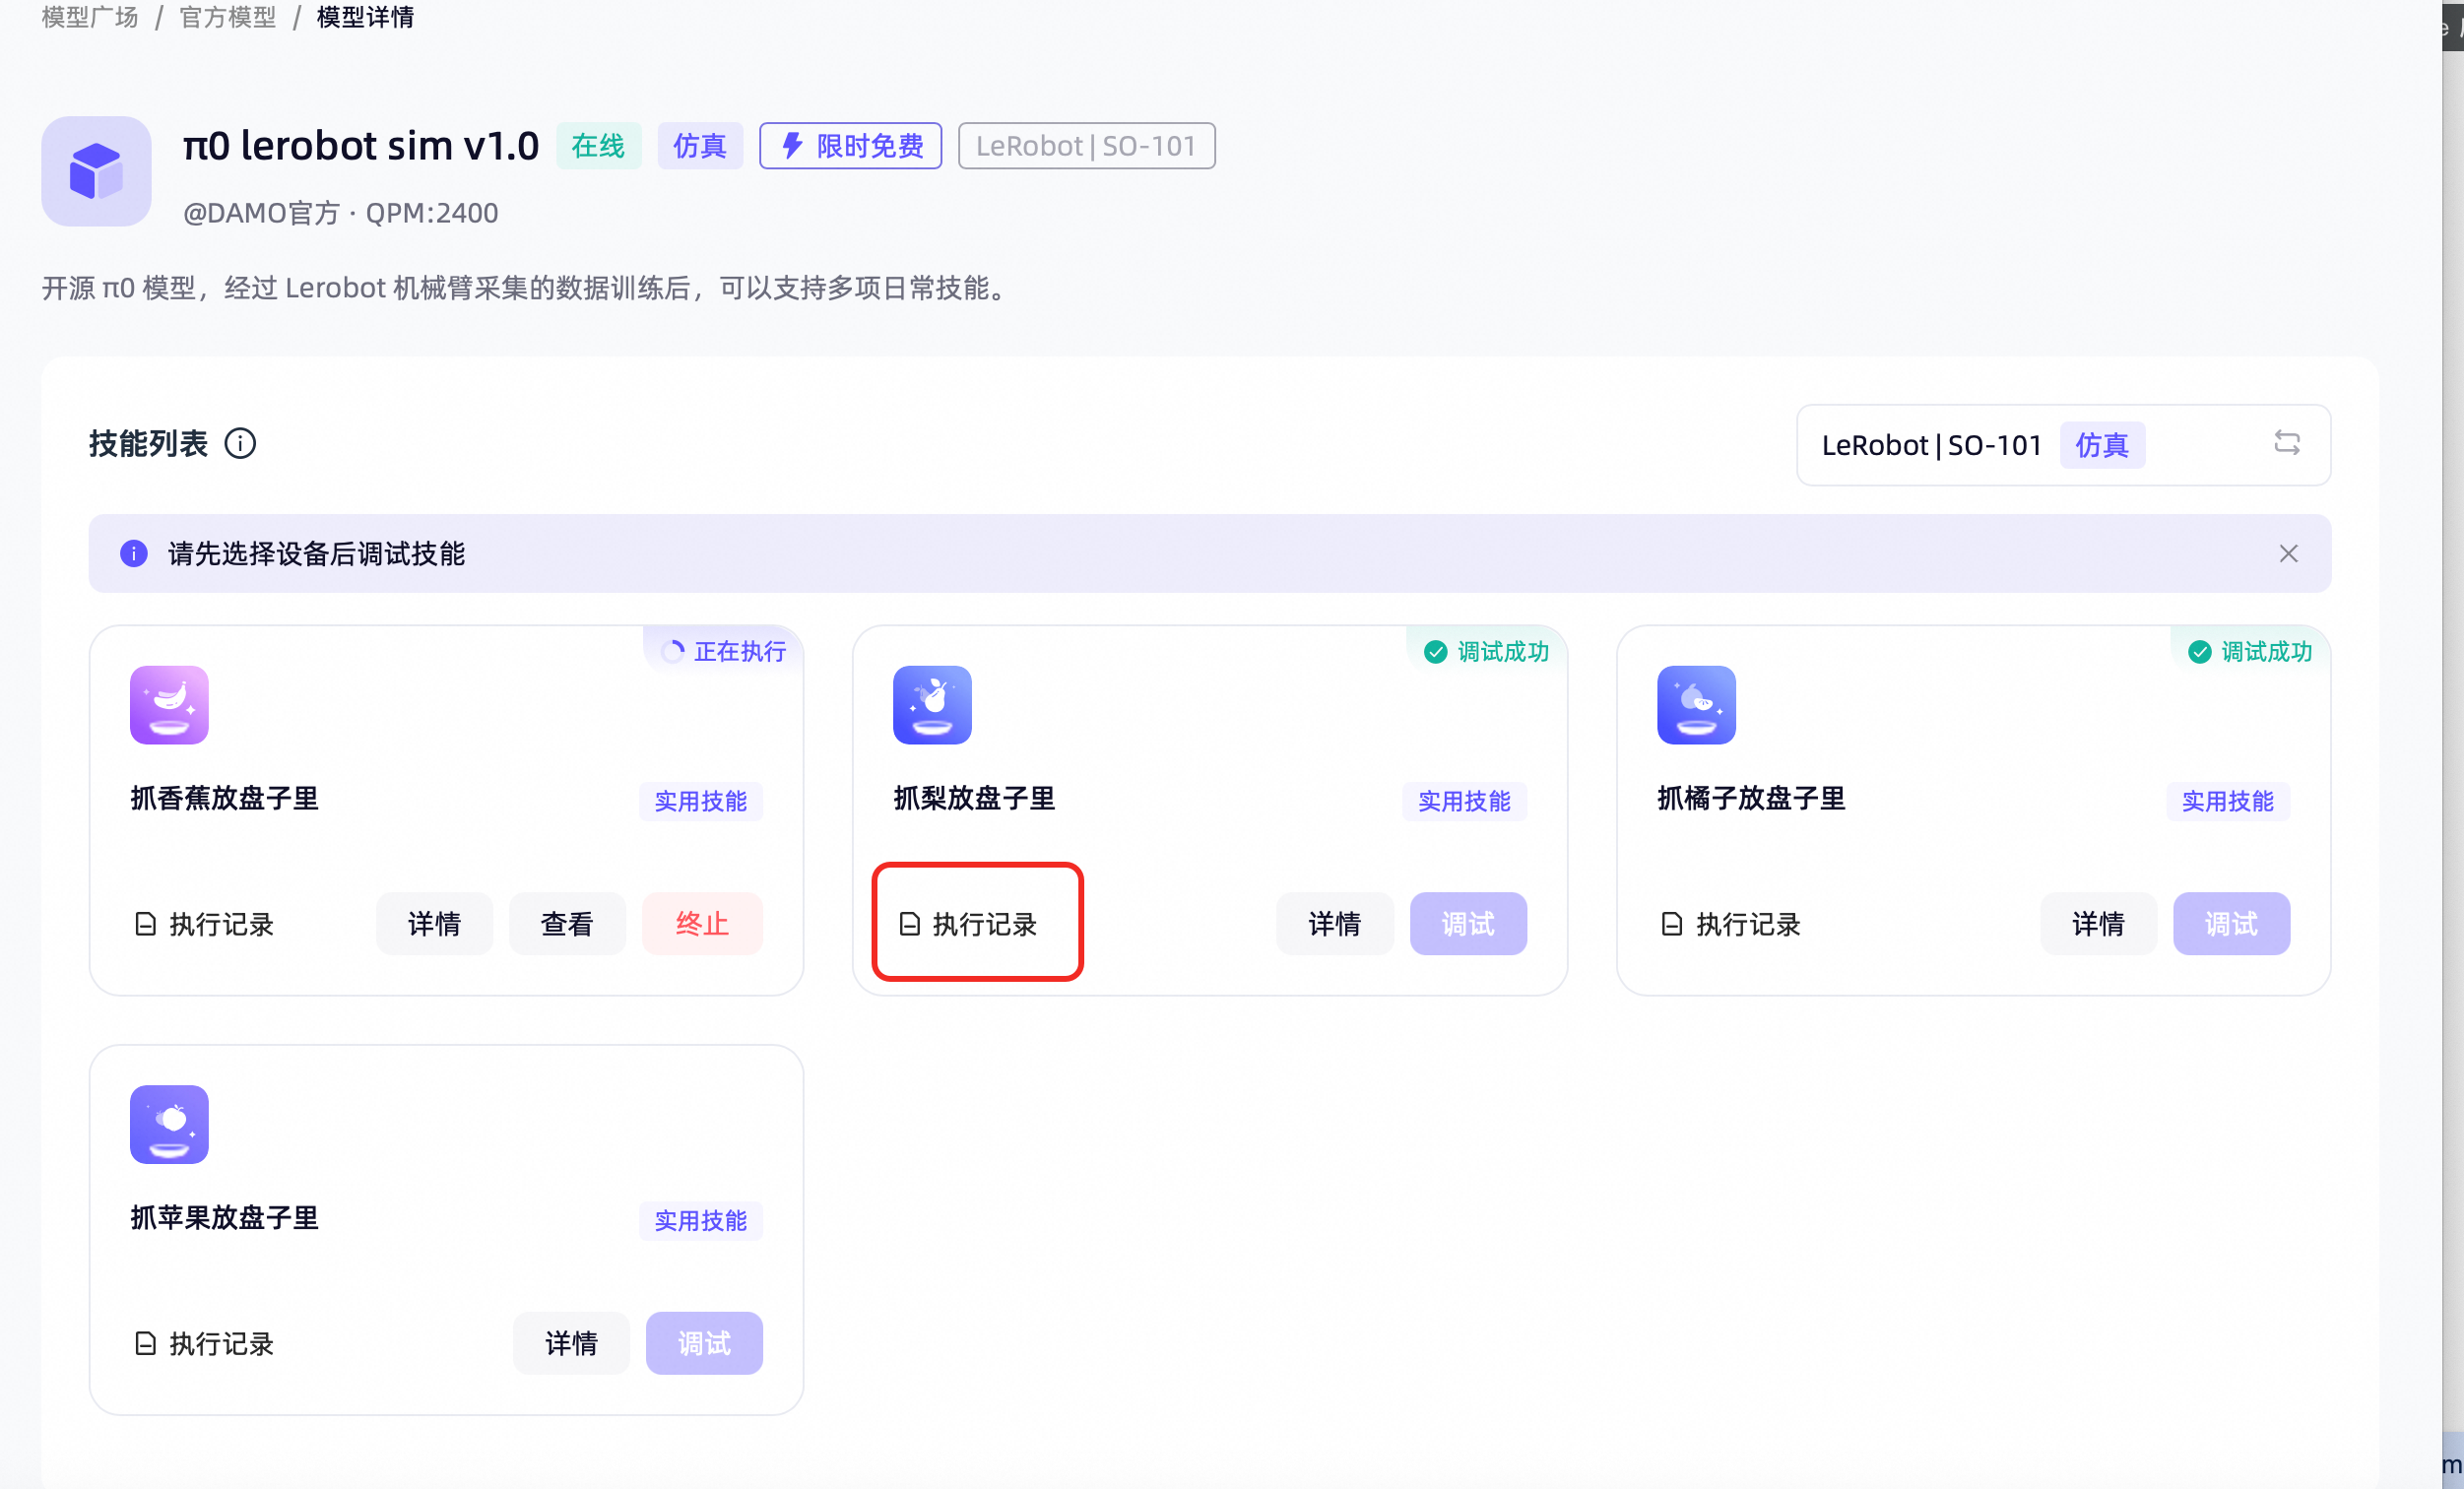Open the LeRobot | SO-101 device selector
Image resolution: width=2464 pixels, height=1489 pixels.
pos(2063,445)
